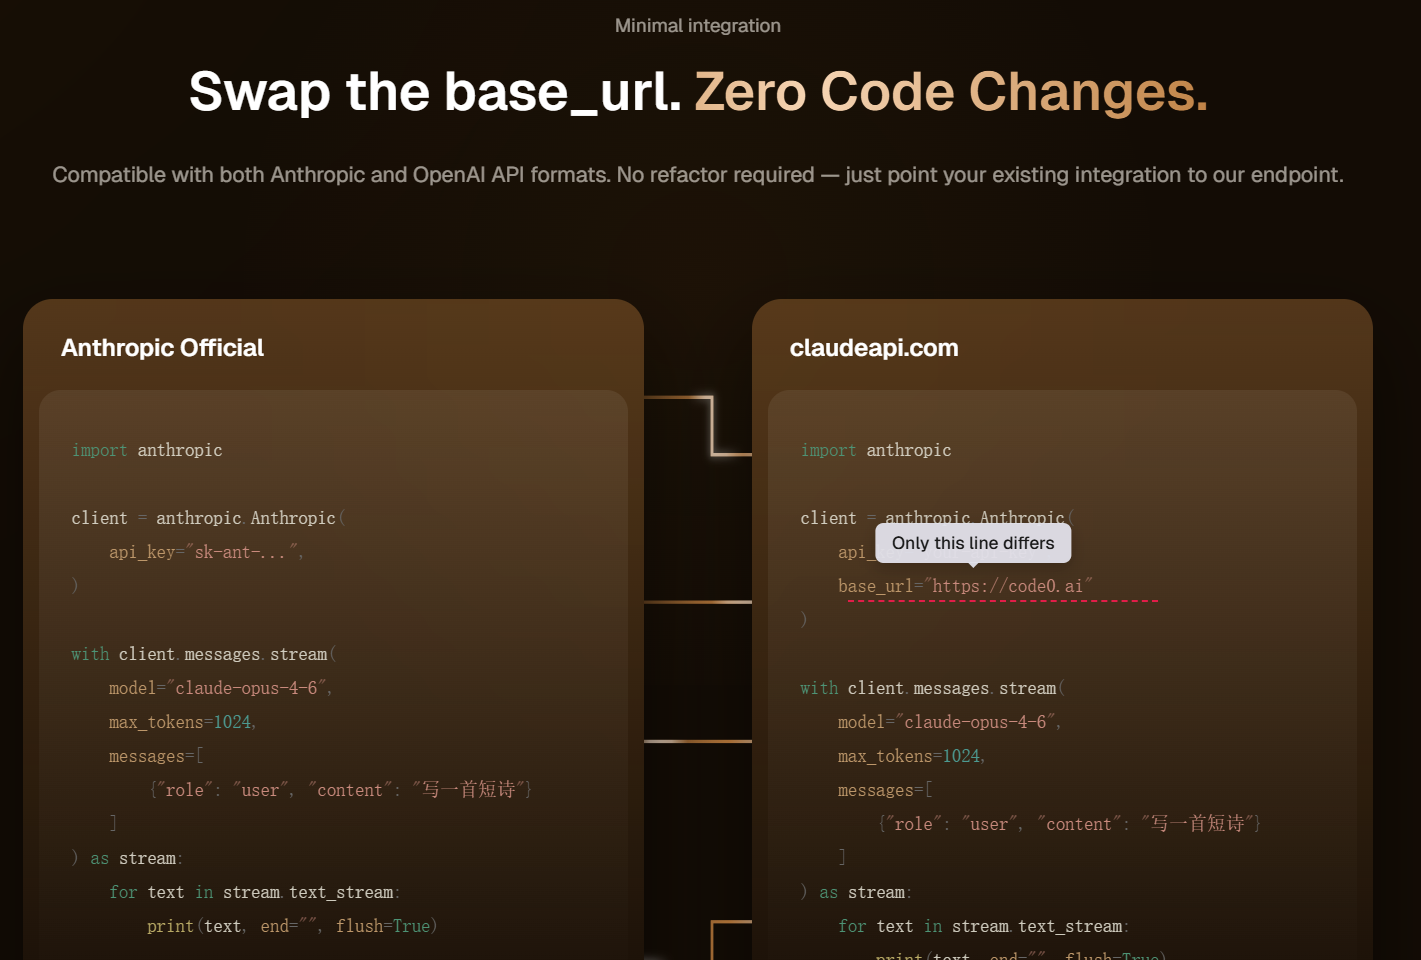
Task: Click 'for text in stream.text_stream:' in Anthropic Official card
Action: tap(255, 892)
